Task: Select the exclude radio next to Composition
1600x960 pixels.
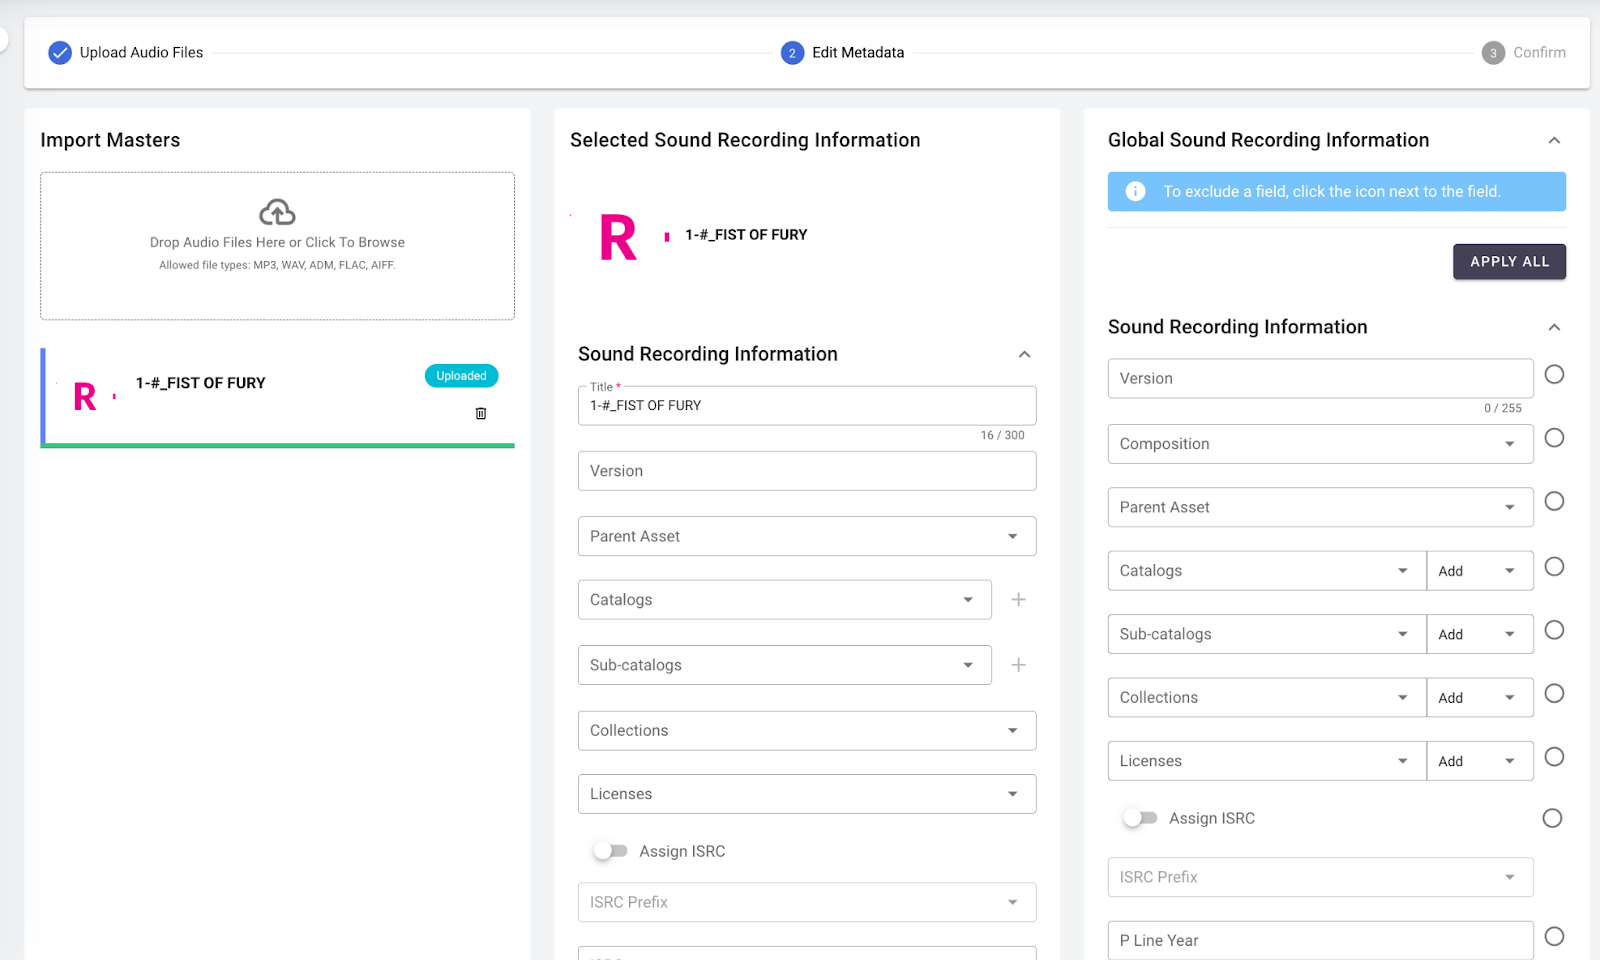Action: point(1554,438)
